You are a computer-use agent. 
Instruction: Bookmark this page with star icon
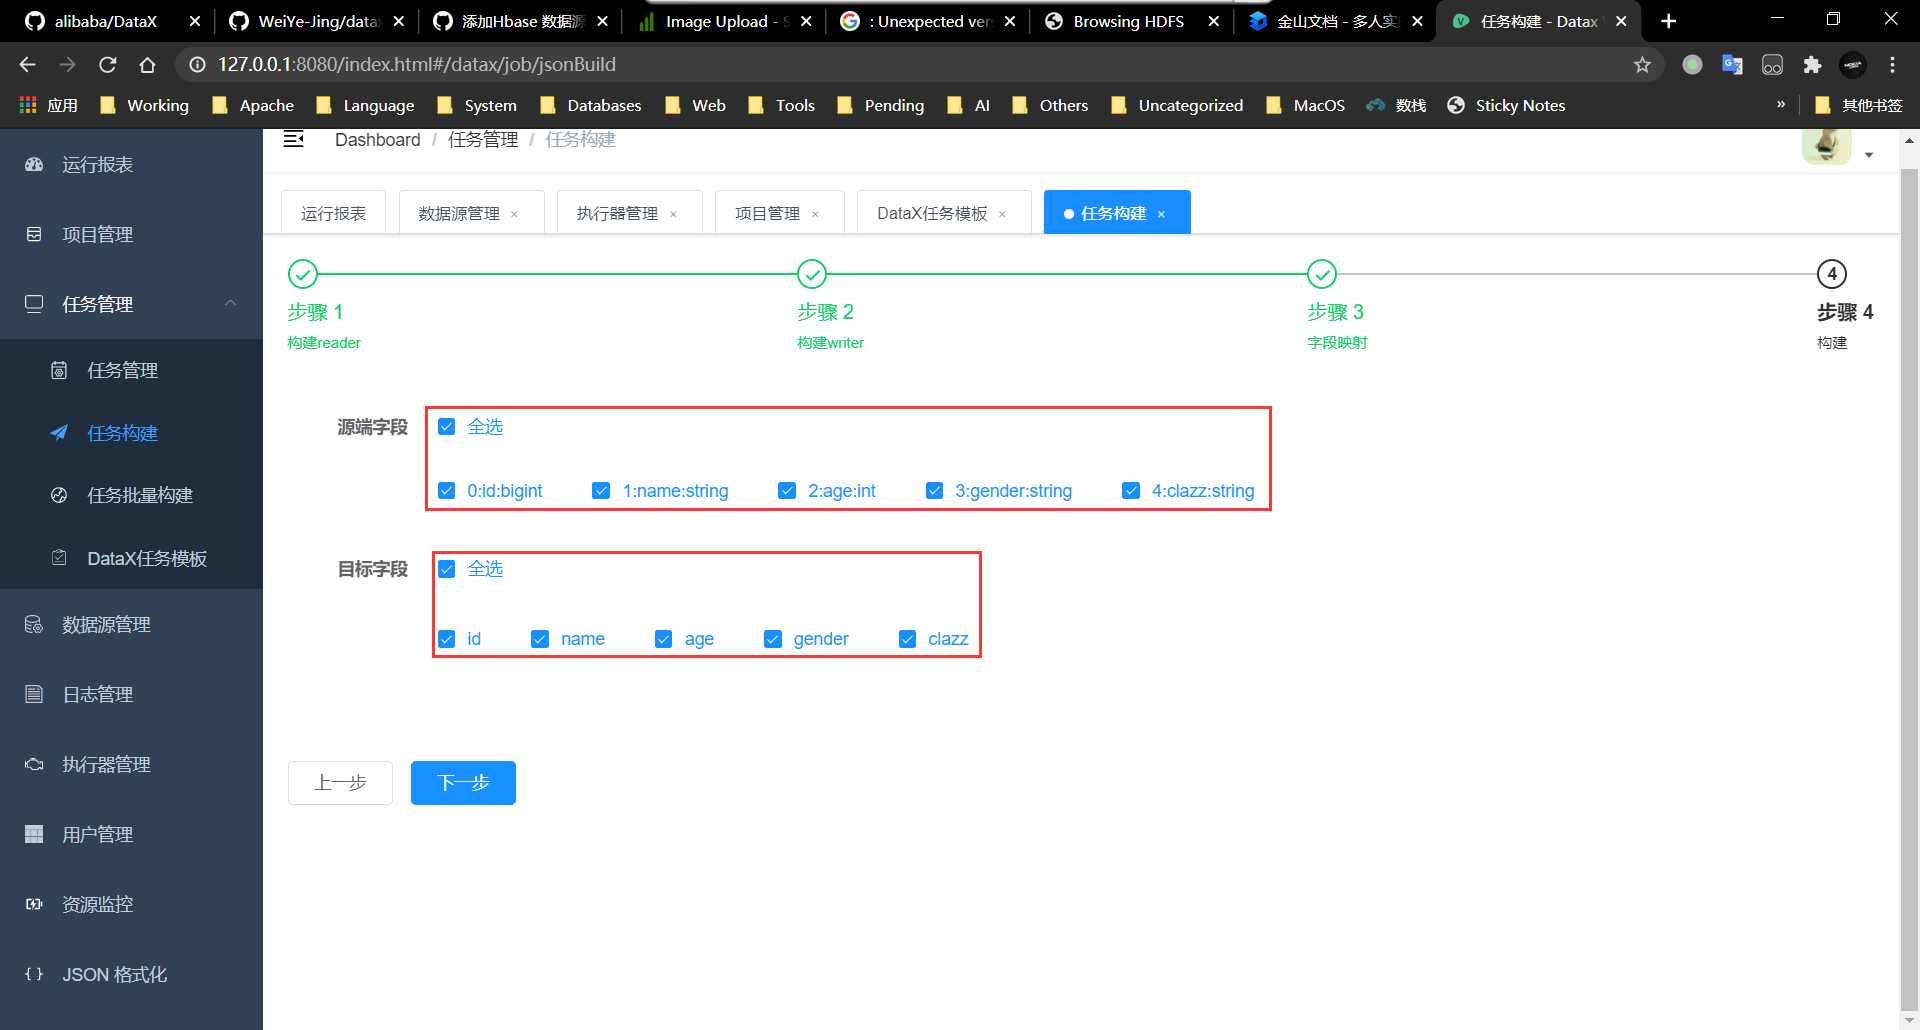pos(1642,65)
